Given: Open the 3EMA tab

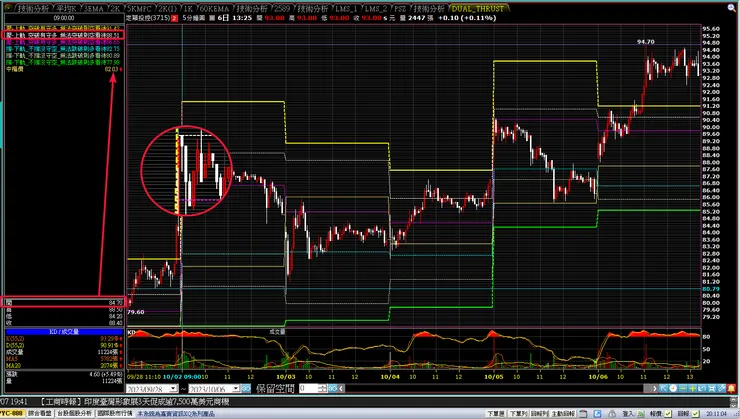Looking at the screenshot, I should pos(94,8).
